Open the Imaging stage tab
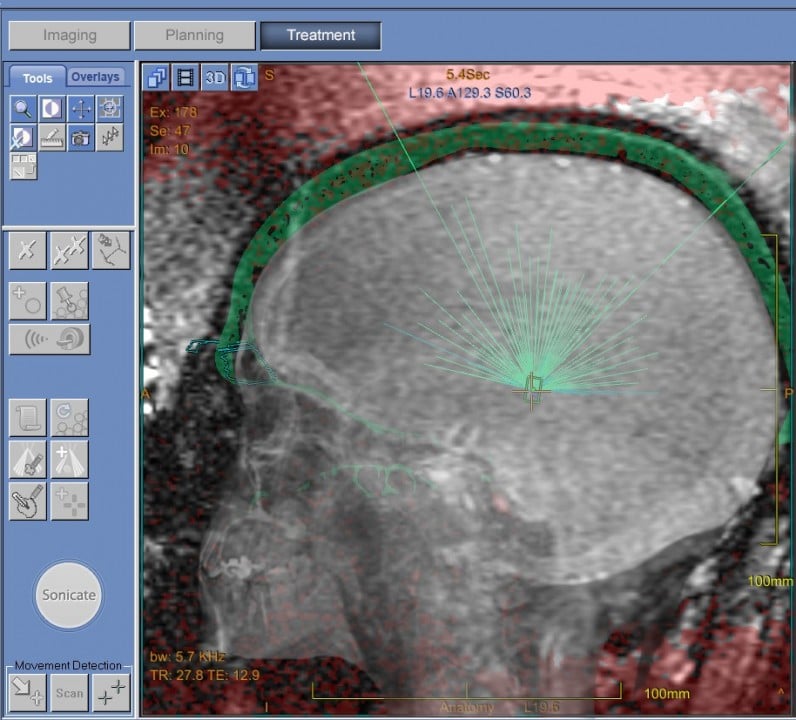The image size is (796, 720). click(70, 35)
